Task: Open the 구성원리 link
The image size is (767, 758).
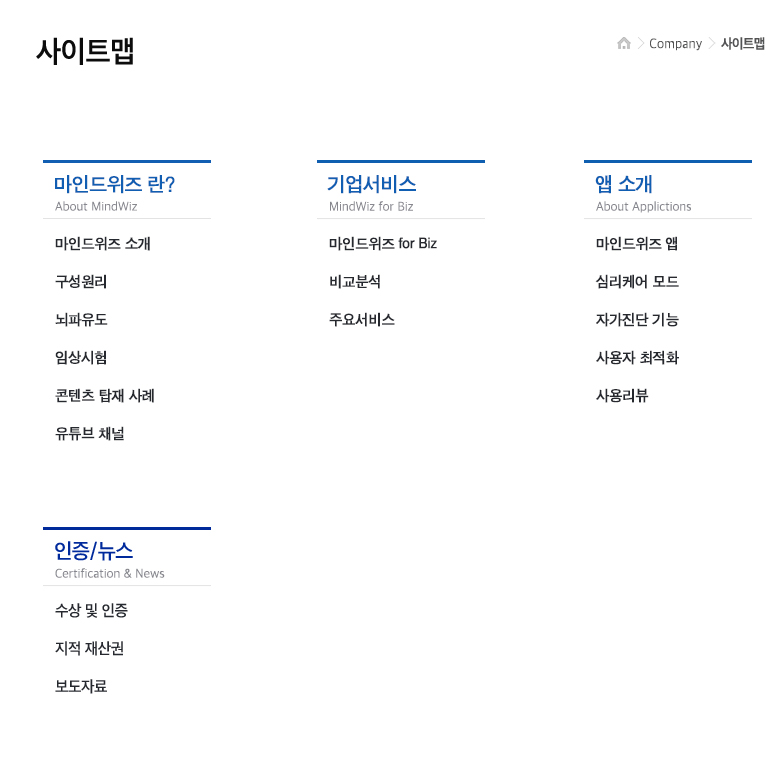Action: click(x=81, y=282)
